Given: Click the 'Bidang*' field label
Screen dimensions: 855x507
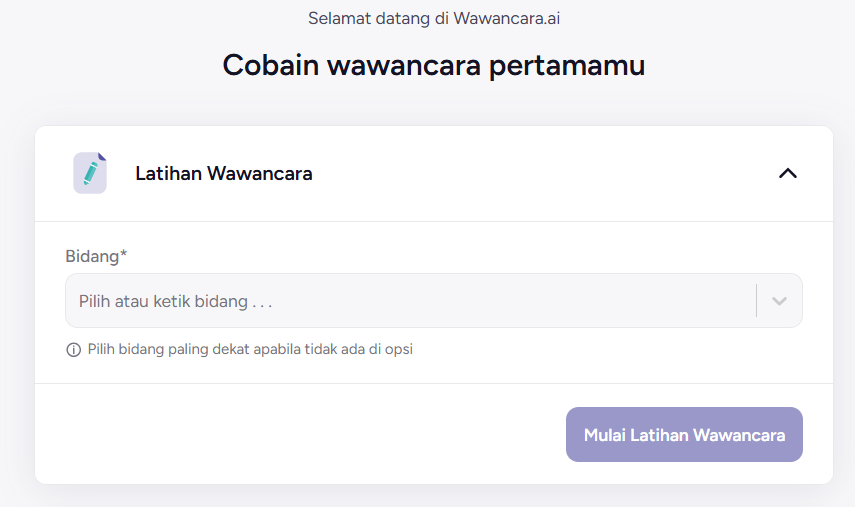Looking at the screenshot, I should [96, 256].
